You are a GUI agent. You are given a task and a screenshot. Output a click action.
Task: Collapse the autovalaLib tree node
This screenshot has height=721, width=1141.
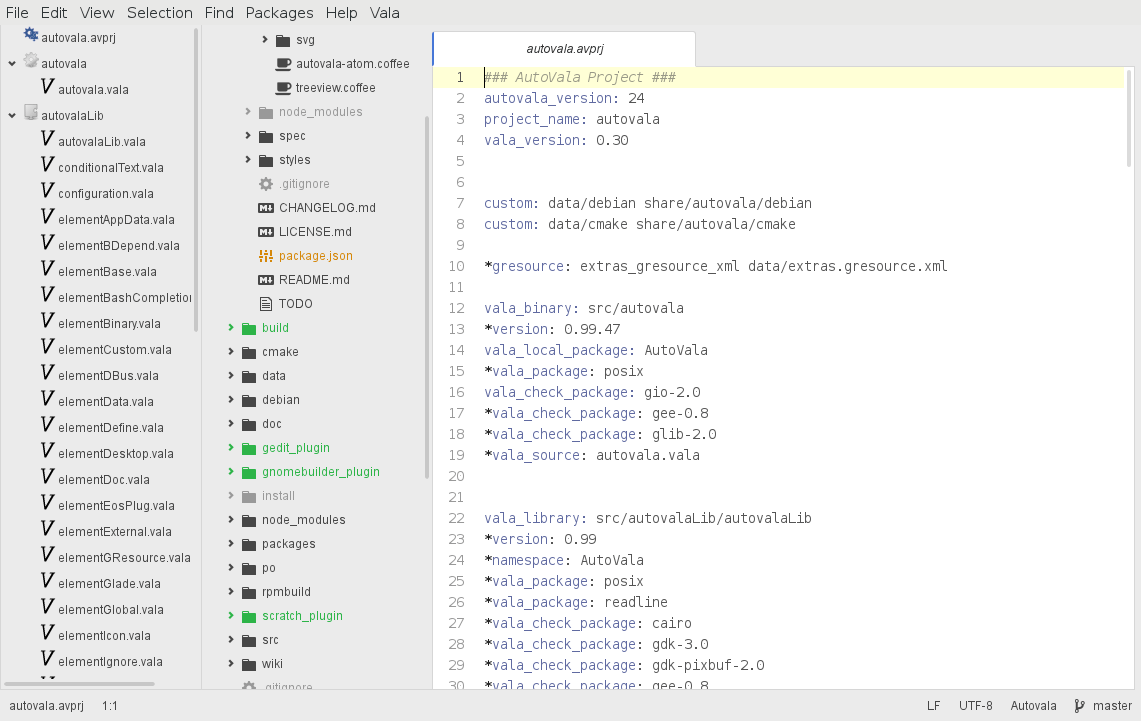coord(11,115)
